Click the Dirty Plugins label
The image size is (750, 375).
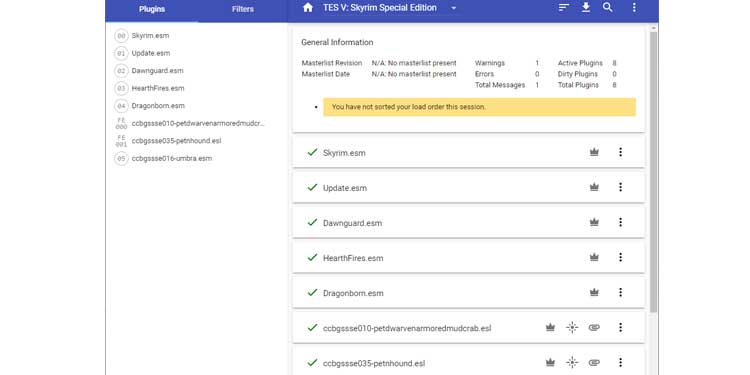coord(578,74)
